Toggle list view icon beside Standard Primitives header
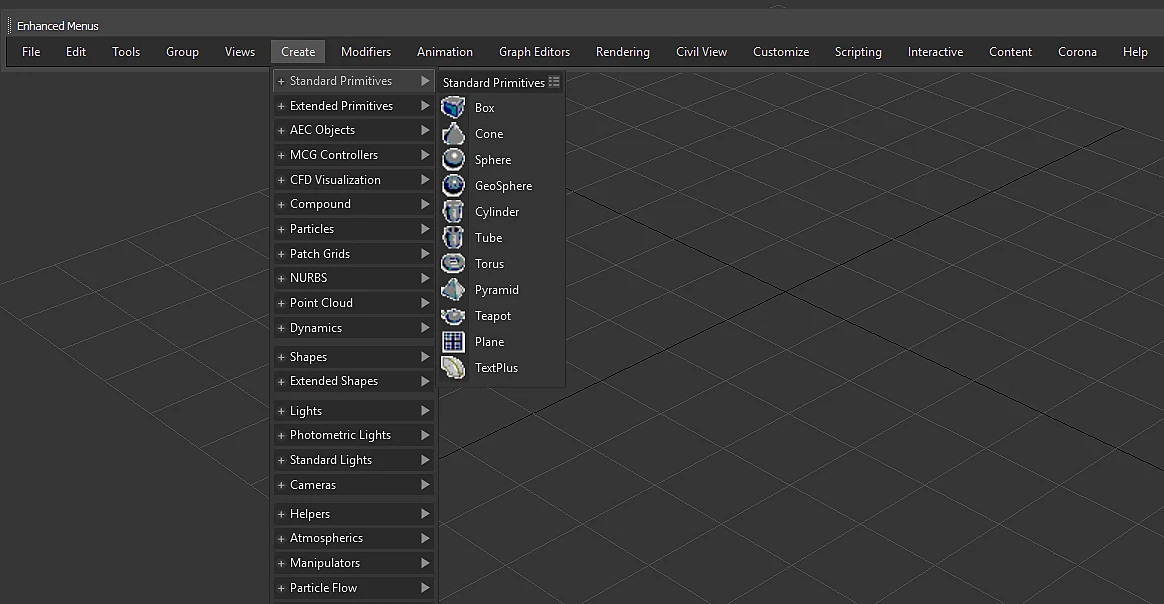1164x604 pixels. coord(554,82)
